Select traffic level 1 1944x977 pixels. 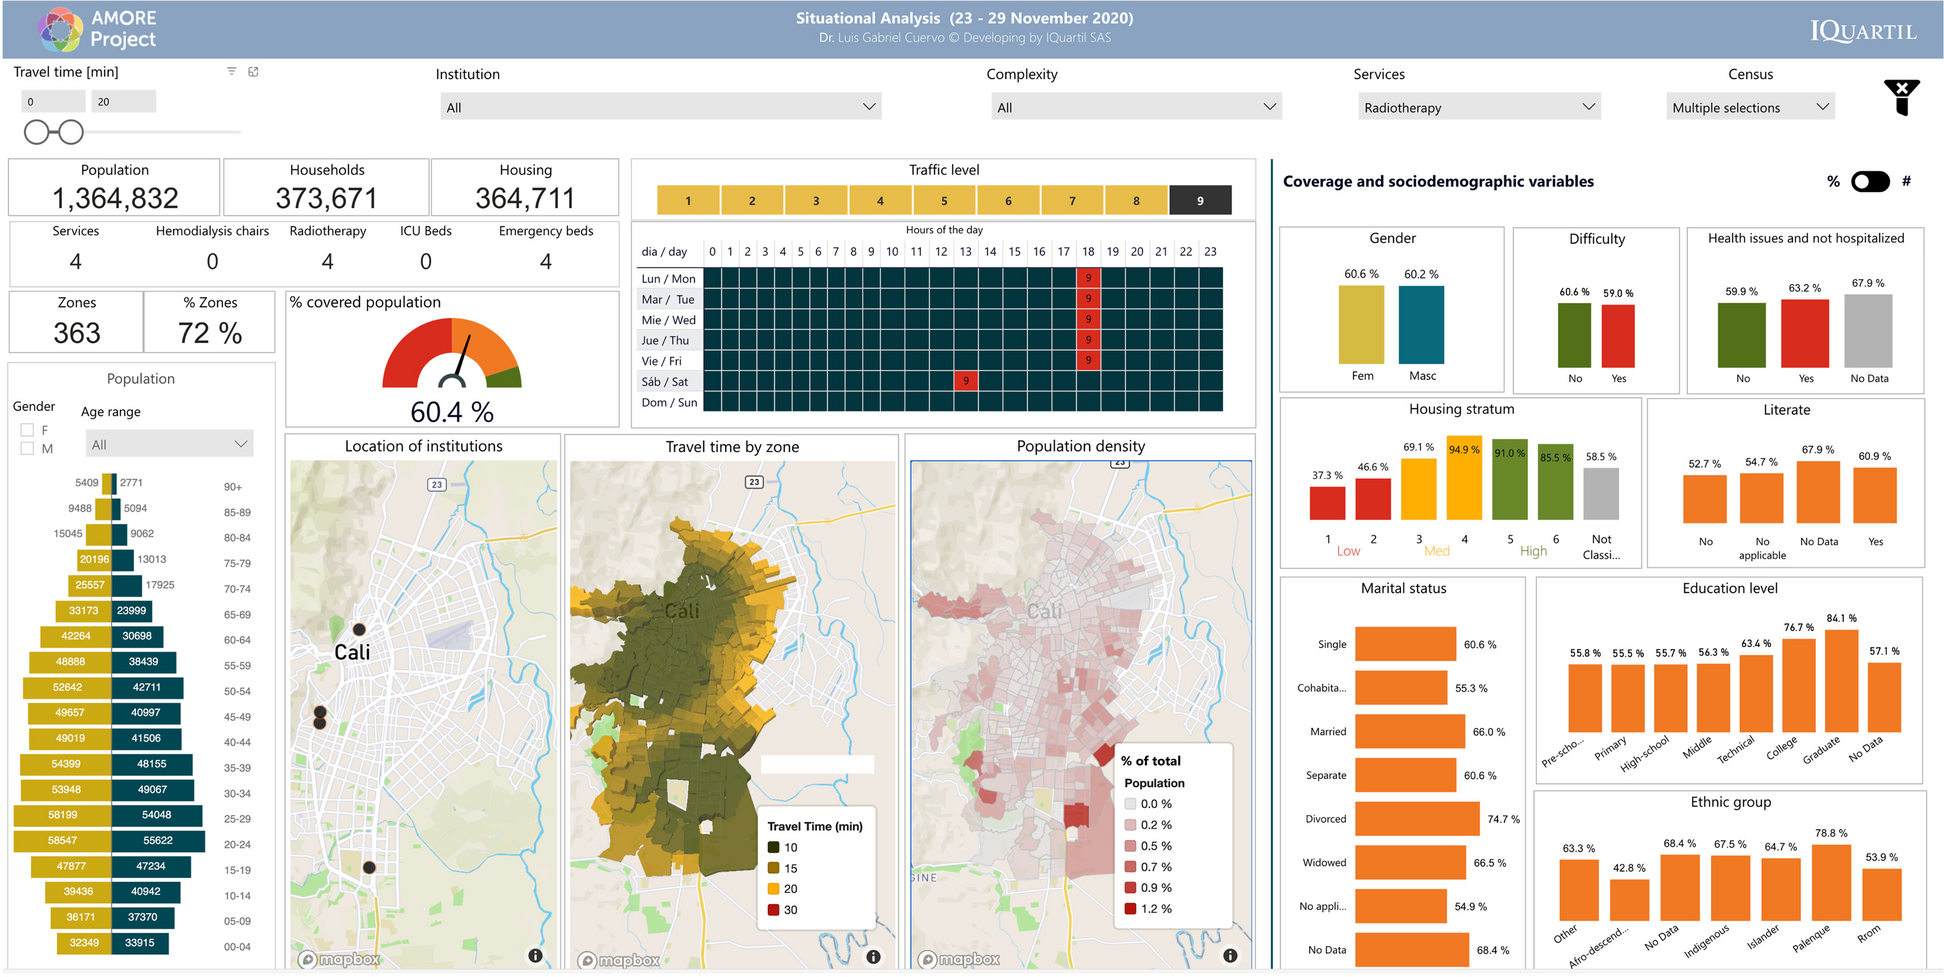(688, 201)
